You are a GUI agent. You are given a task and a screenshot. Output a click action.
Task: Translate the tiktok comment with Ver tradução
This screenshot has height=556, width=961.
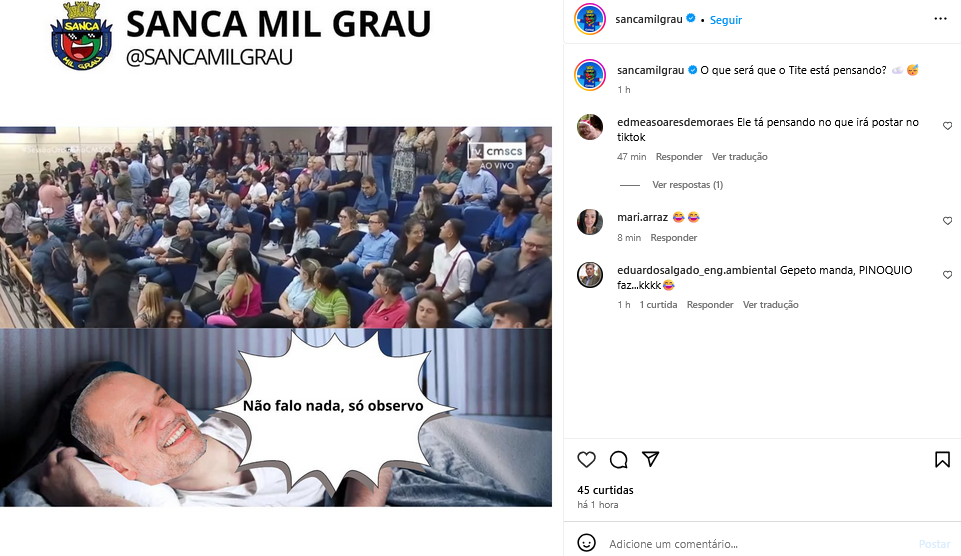(740, 157)
